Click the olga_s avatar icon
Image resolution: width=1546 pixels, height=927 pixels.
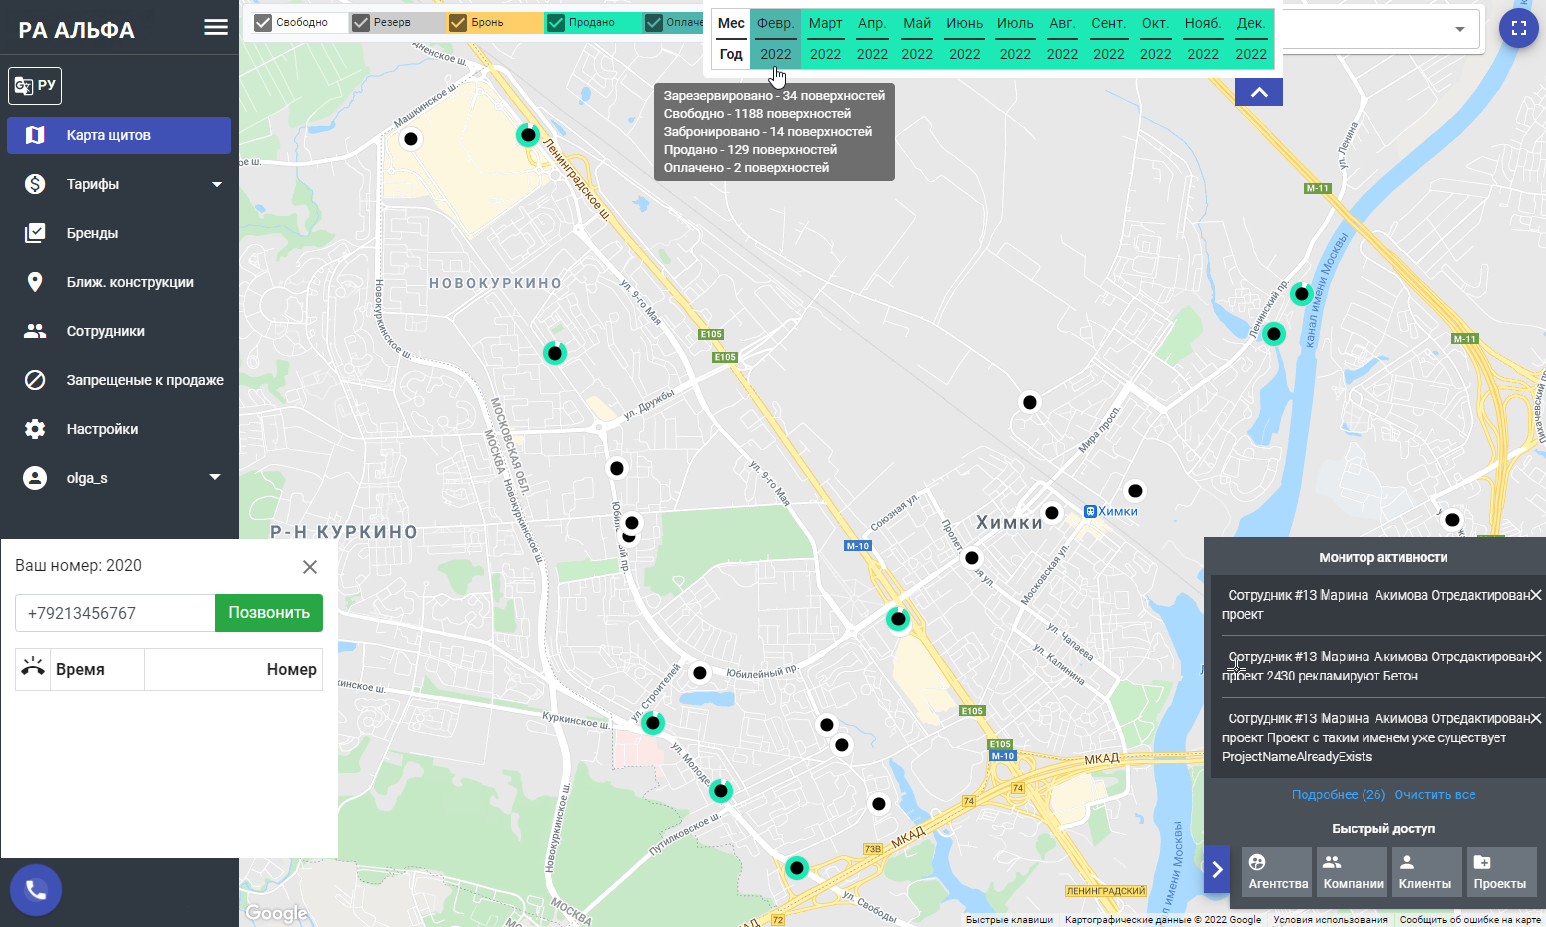35,478
